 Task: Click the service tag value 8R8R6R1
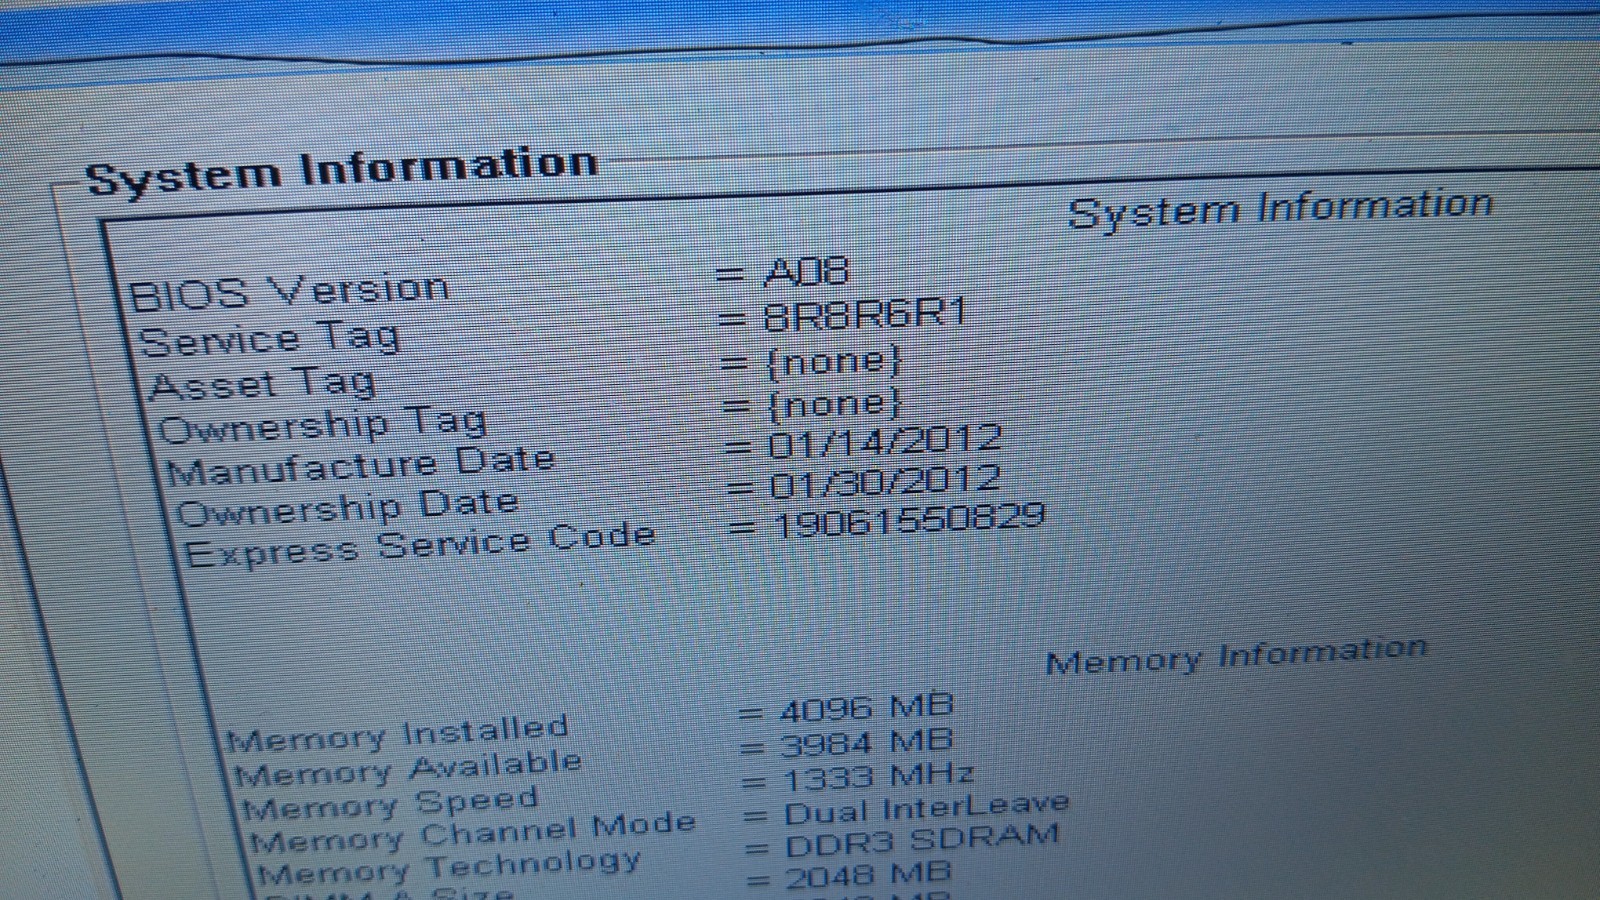coord(866,314)
